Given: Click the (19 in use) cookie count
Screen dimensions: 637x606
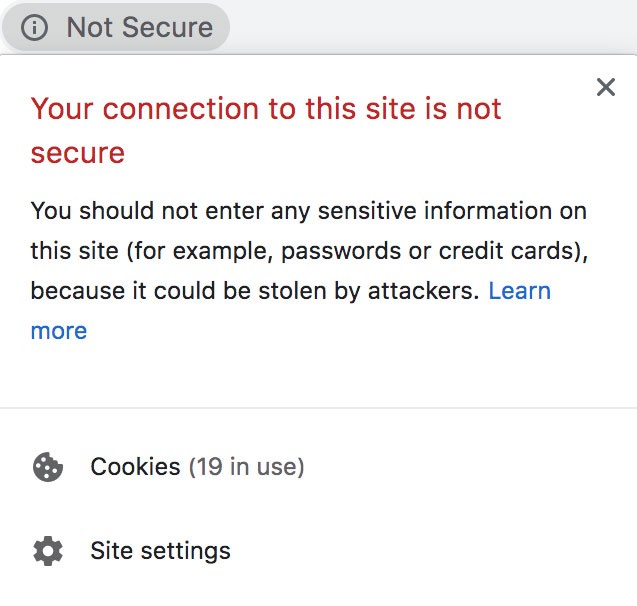Looking at the screenshot, I should tap(247, 467).
